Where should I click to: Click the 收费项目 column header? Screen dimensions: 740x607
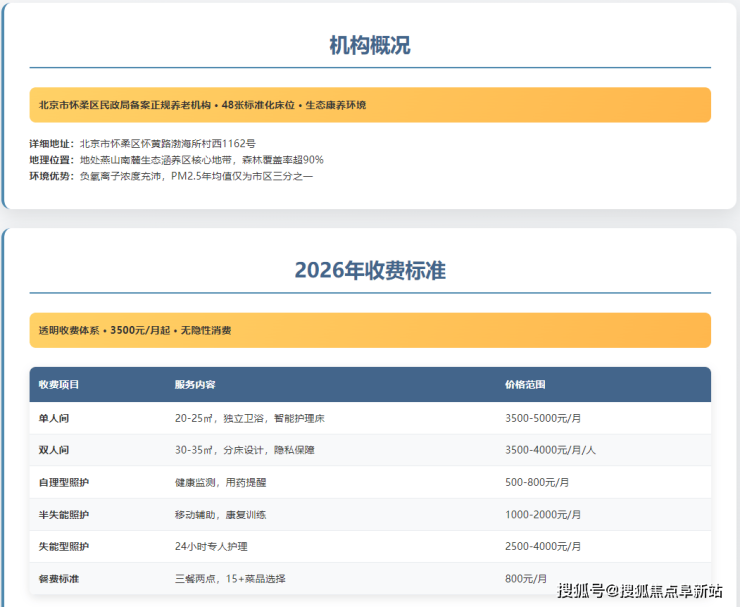pyautogui.click(x=59, y=385)
